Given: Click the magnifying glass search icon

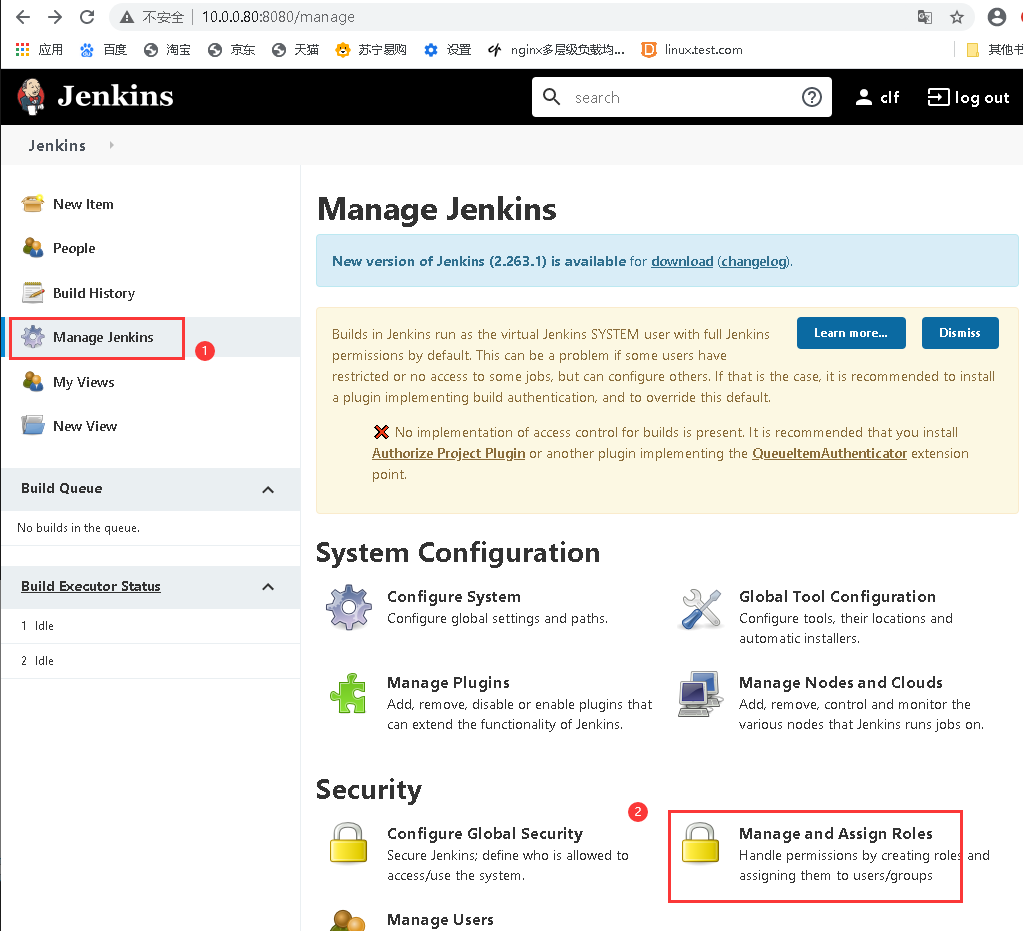Looking at the screenshot, I should click(551, 97).
